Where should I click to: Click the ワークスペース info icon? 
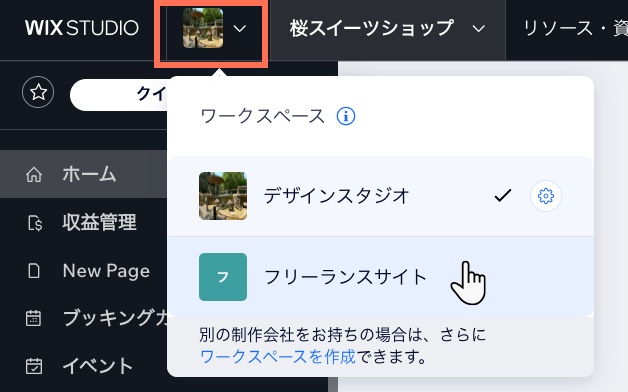tap(346, 117)
